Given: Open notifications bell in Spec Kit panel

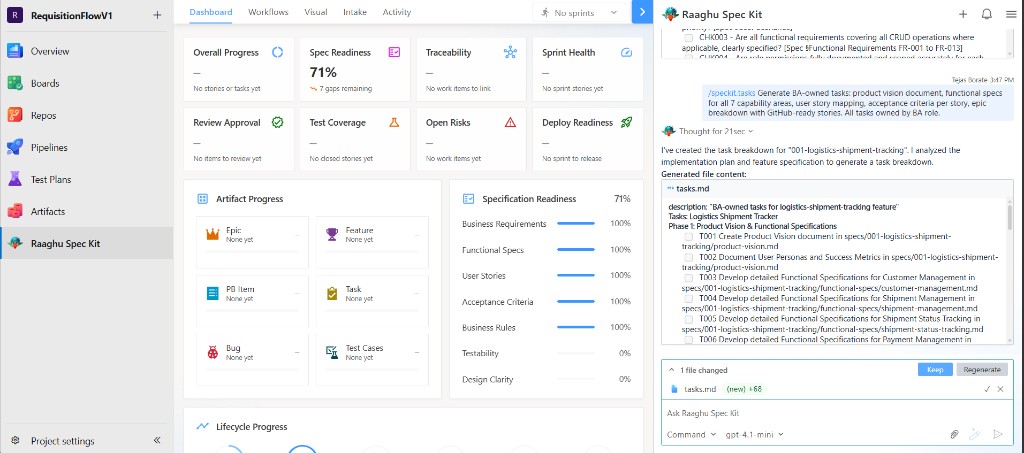Looking at the screenshot, I should coord(987,14).
